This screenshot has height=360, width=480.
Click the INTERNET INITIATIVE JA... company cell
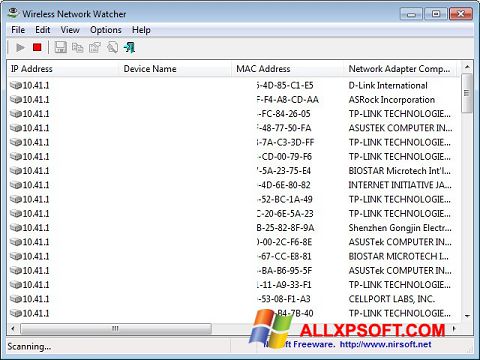tap(400, 185)
